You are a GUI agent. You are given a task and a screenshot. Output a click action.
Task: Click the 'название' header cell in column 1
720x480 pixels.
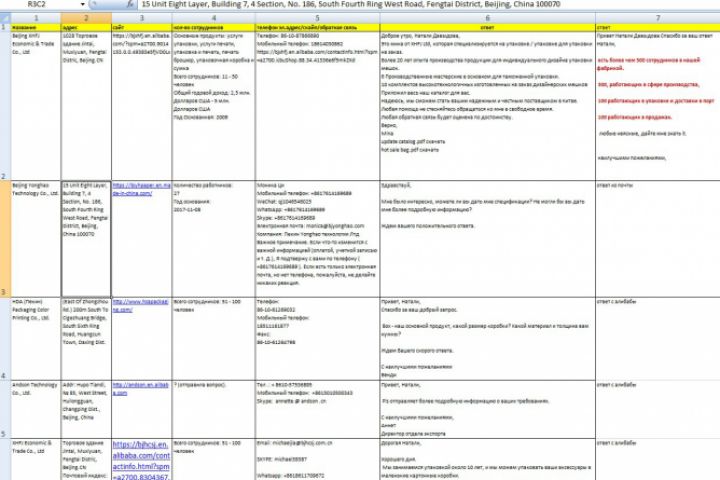[x=36, y=28]
